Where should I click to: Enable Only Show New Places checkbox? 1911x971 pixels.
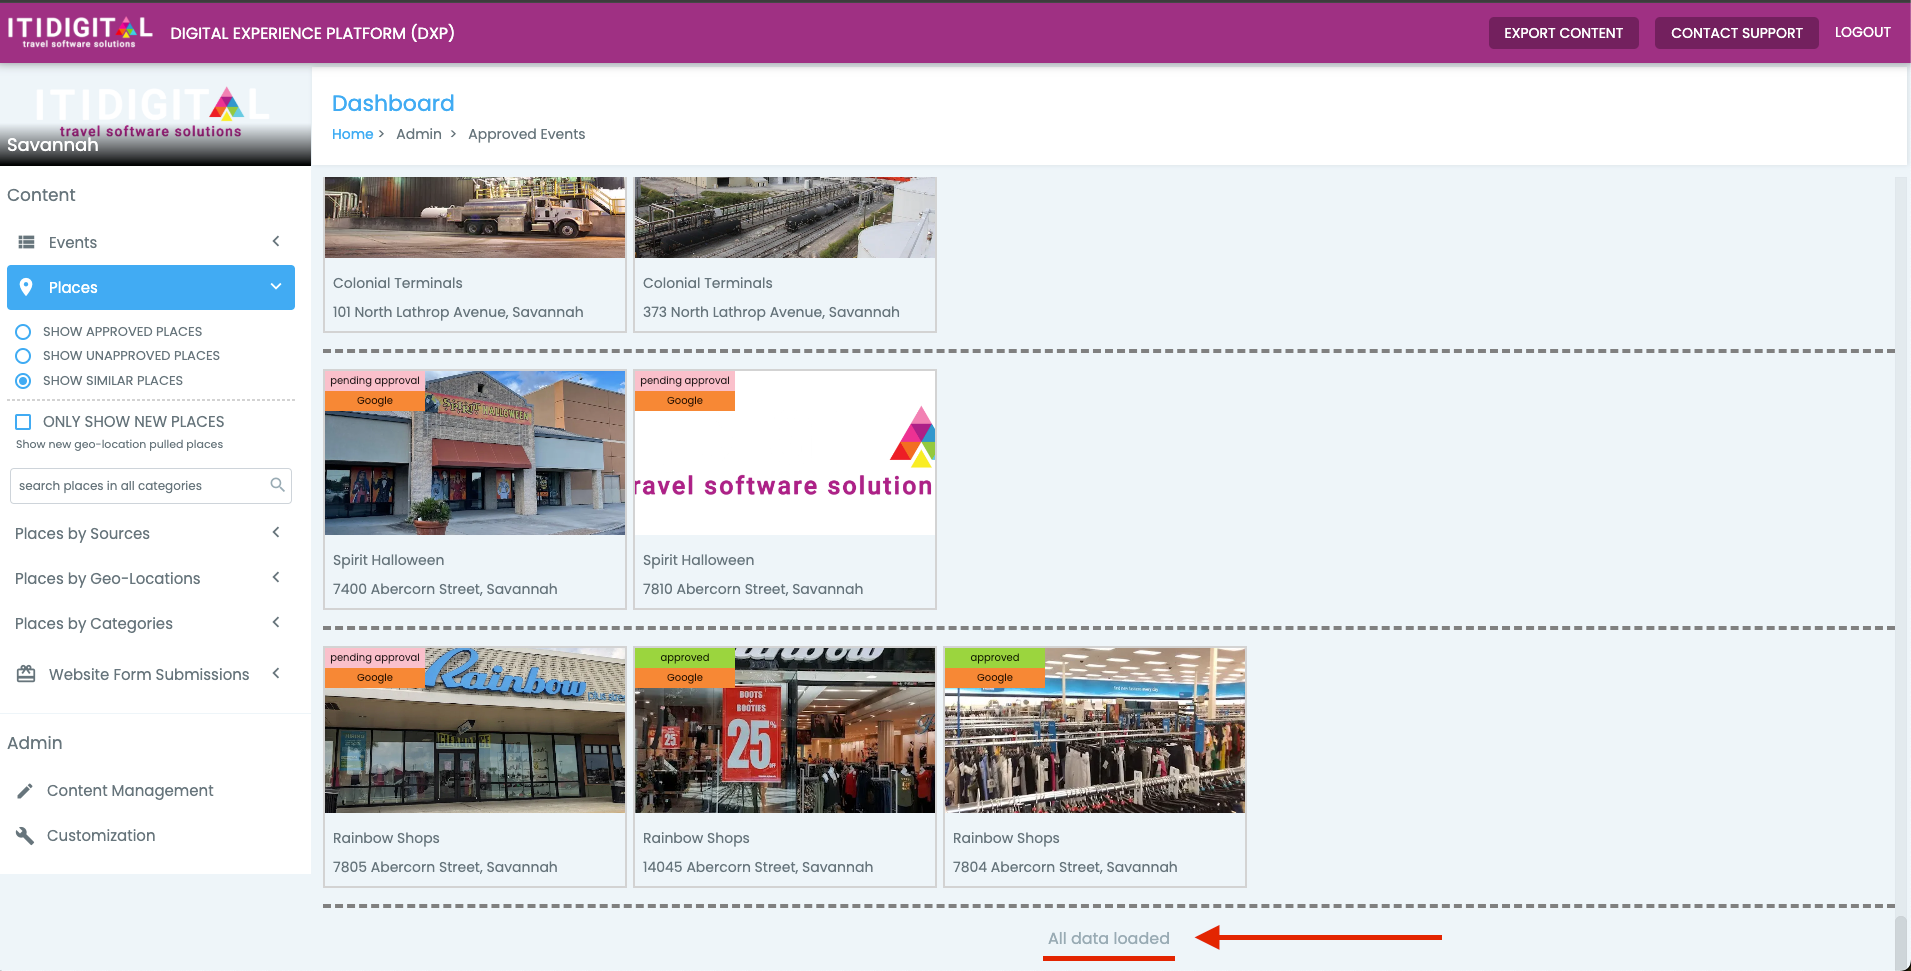23,422
